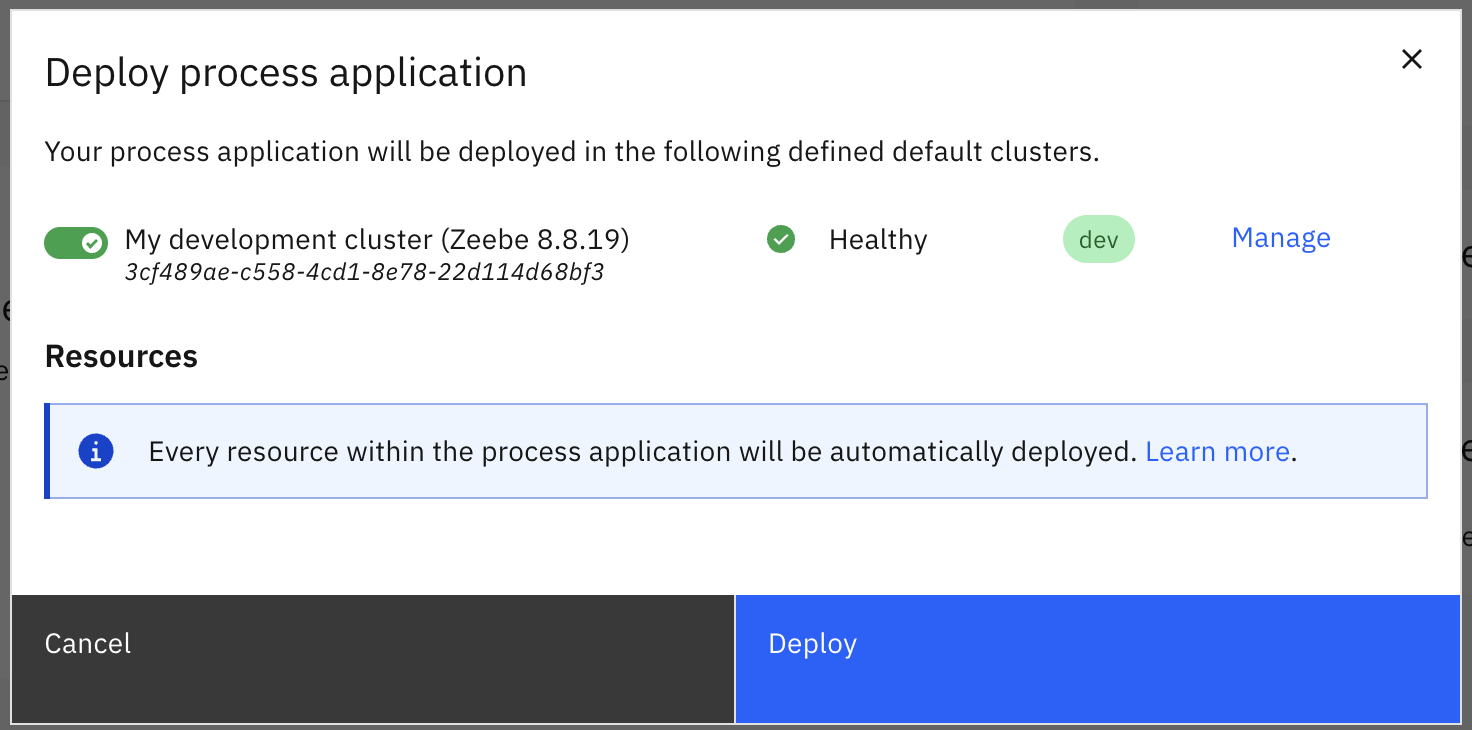The width and height of the screenshot is (1472, 730).
Task: Click the green Healthy checkmark icon
Action: (x=781, y=240)
